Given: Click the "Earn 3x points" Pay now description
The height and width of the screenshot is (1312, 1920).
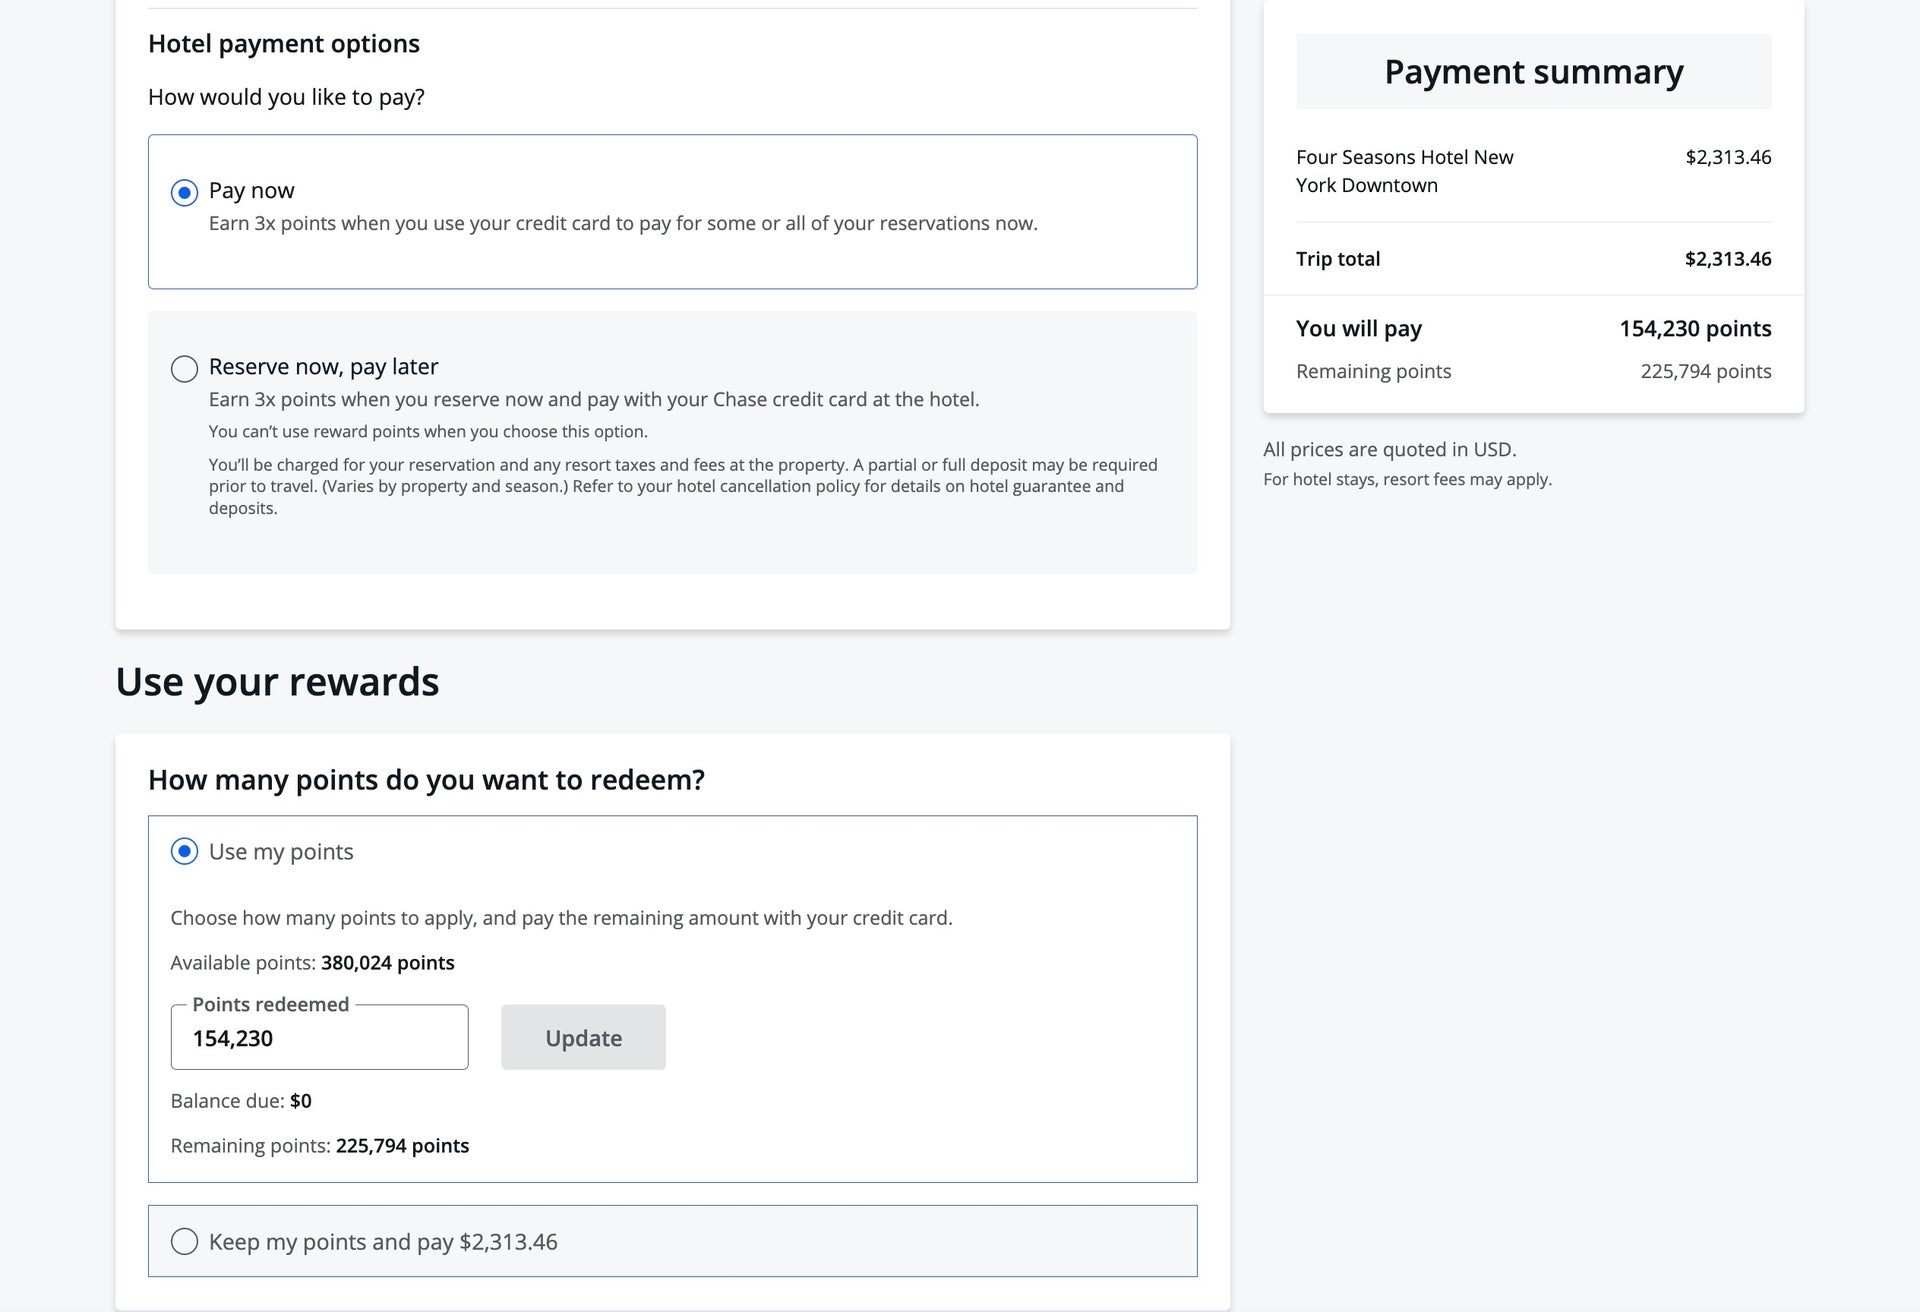Looking at the screenshot, I should tap(623, 223).
